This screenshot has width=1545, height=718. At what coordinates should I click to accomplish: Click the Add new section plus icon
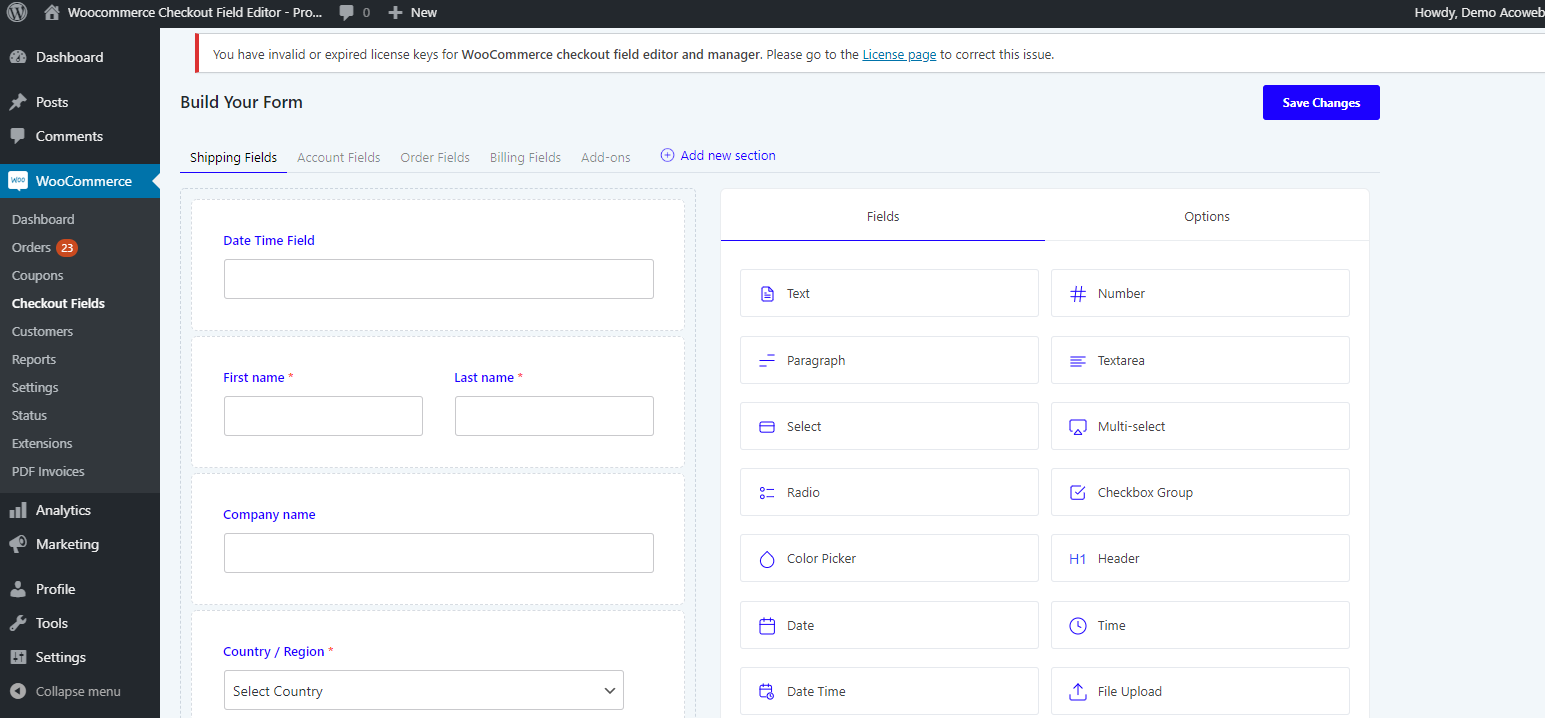pyautogui.click(x=667, y=156)
